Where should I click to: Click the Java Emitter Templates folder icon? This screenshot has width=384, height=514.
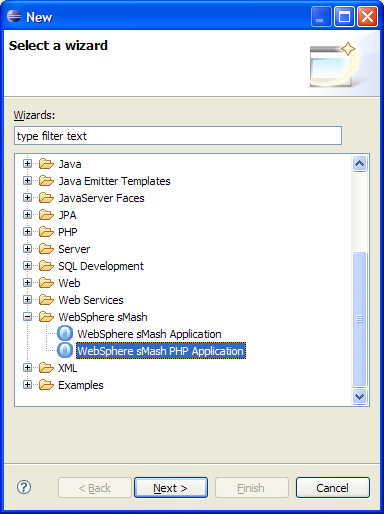point(46,181)
